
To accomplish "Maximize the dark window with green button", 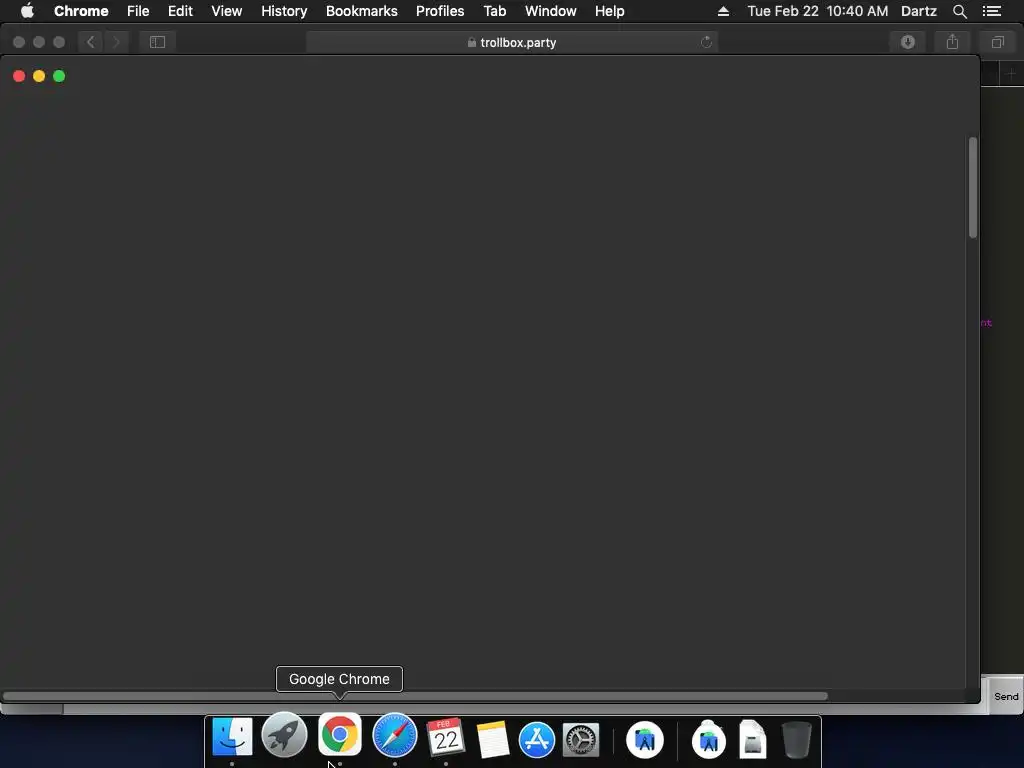I will (x=59, y=76).
